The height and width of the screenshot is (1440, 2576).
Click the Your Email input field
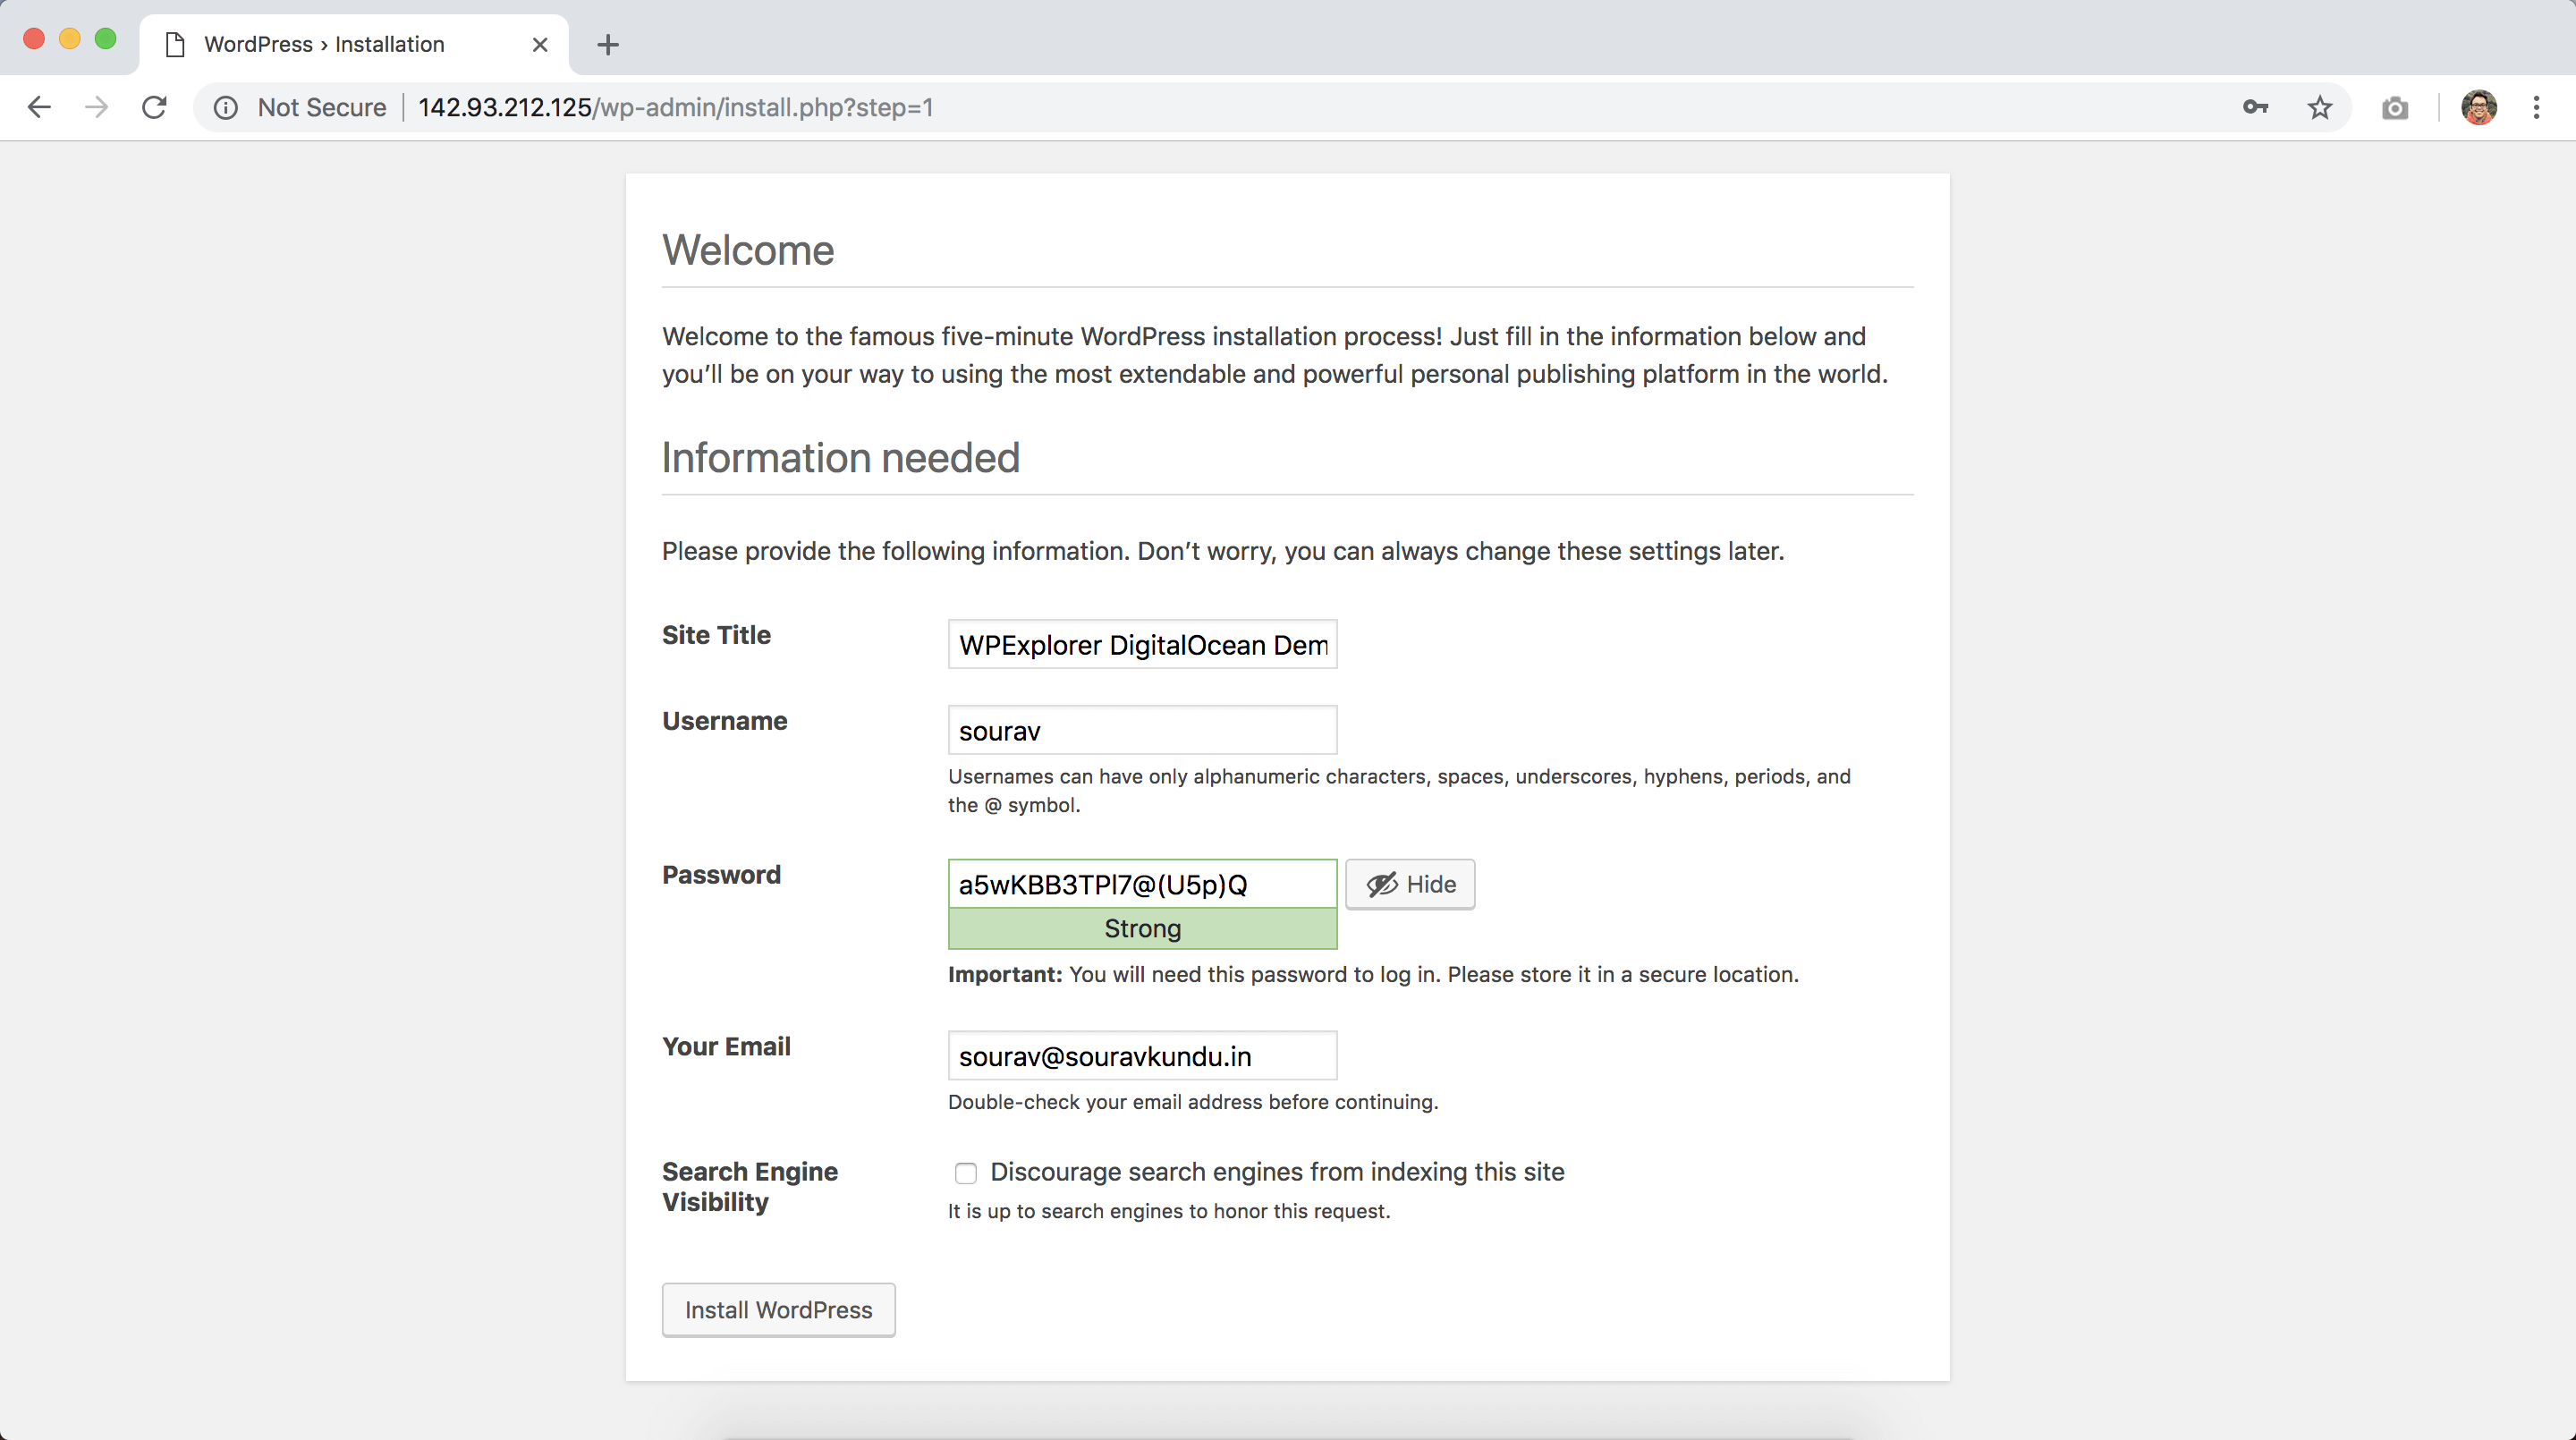coord(1142,1056)
